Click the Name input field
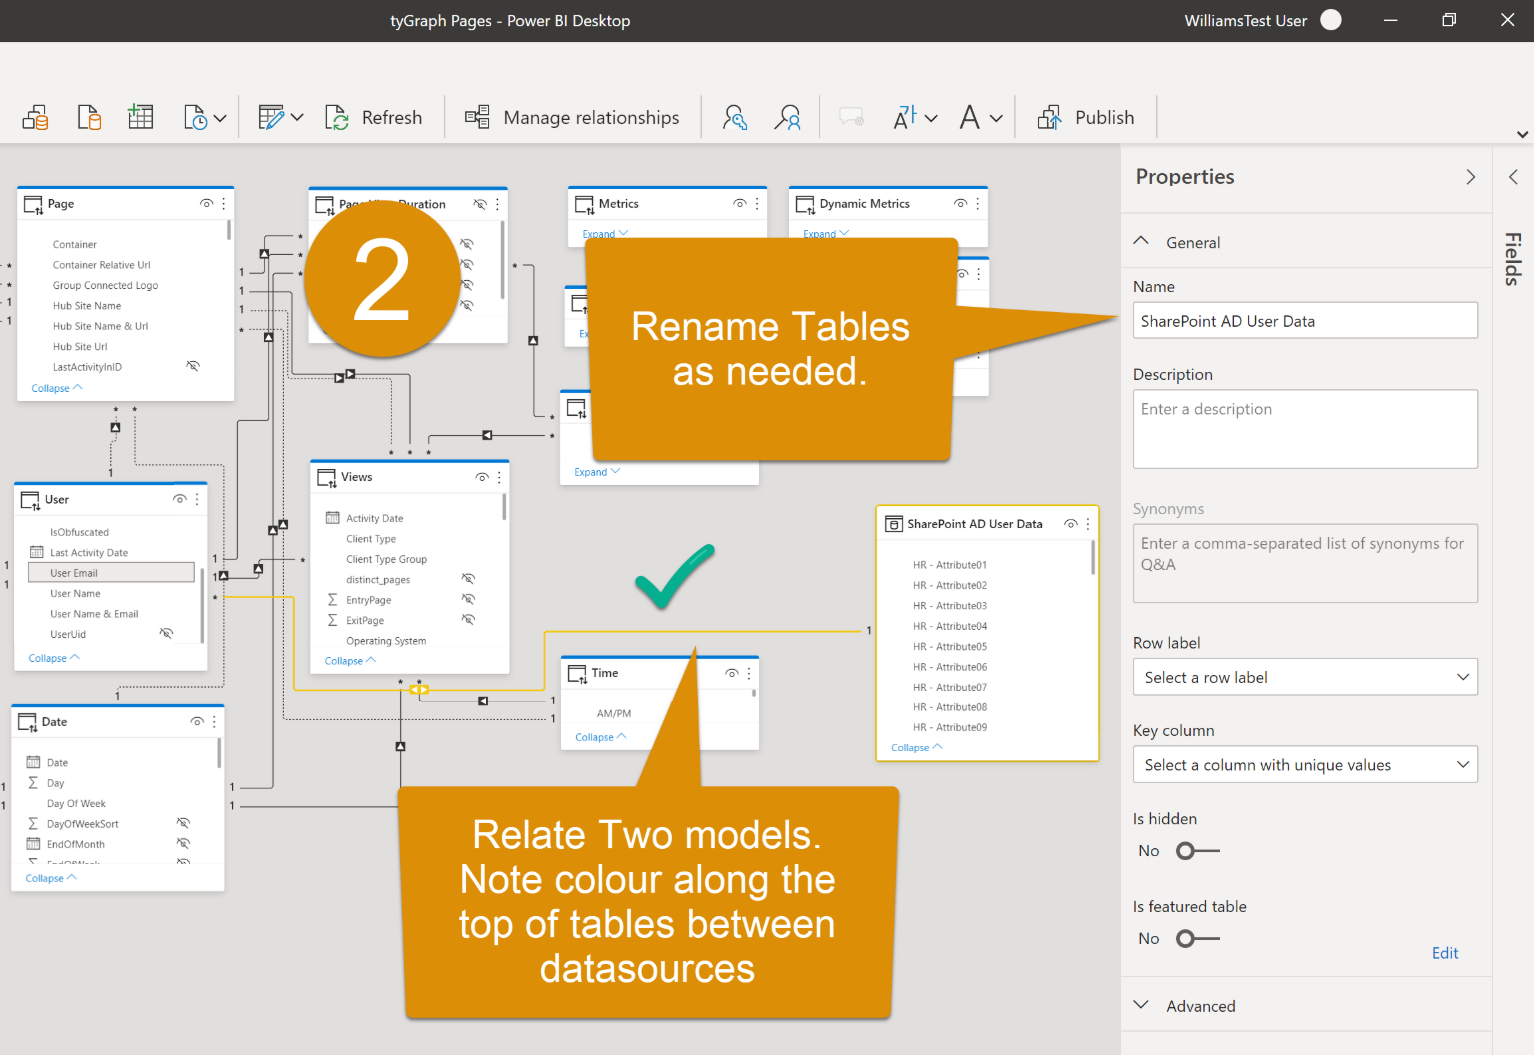1534x1055 pixels. tap(1305, 321)
